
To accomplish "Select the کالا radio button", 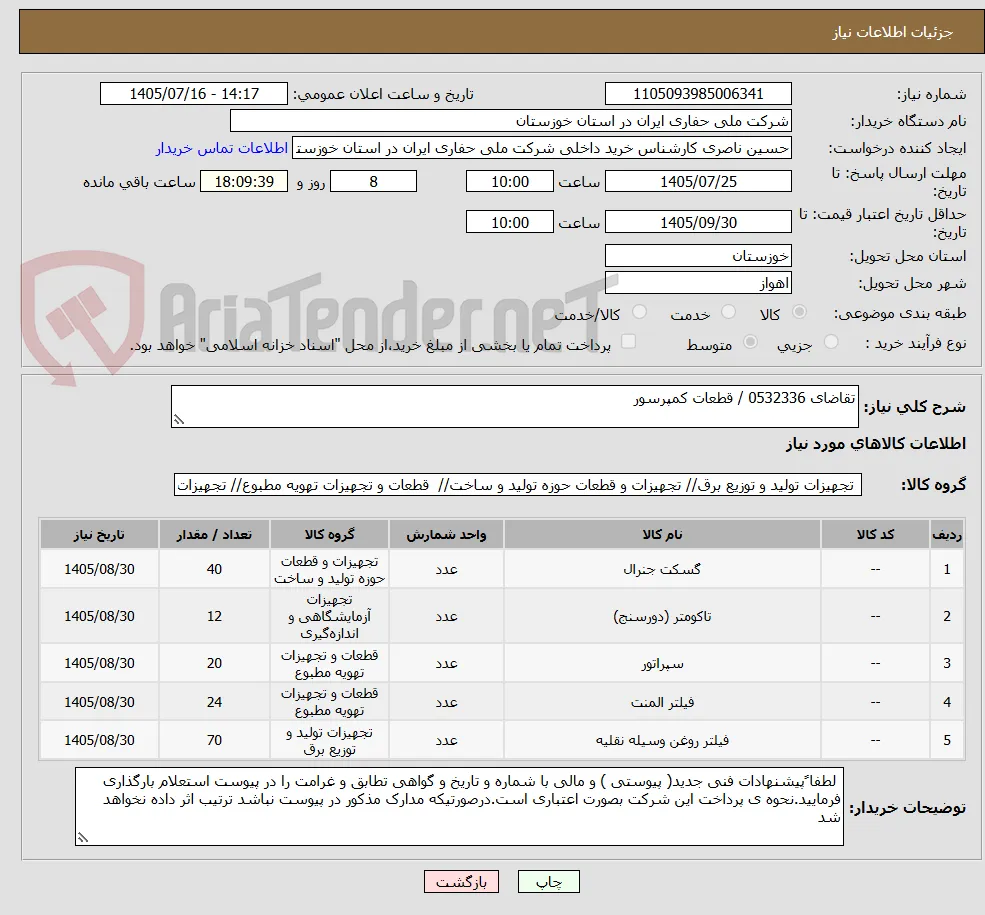I will [800, 311].
